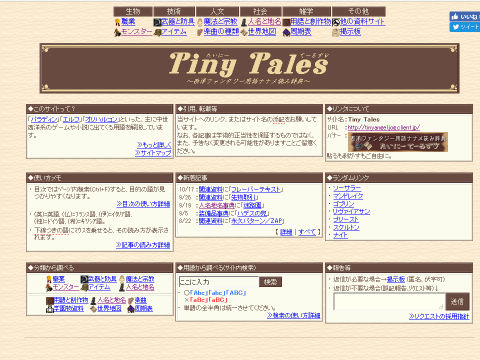Open random link スケルトン
This screenshot has width=480, height=360.
tap(346, 228)
